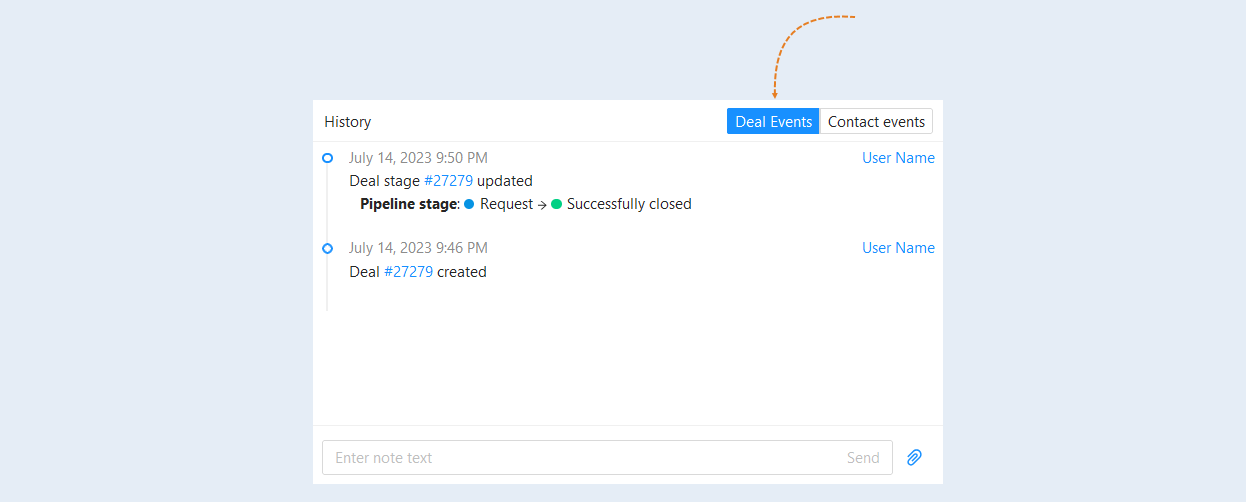
Task: Click the green Successfully closed stage dot
Action: [556, 204]
